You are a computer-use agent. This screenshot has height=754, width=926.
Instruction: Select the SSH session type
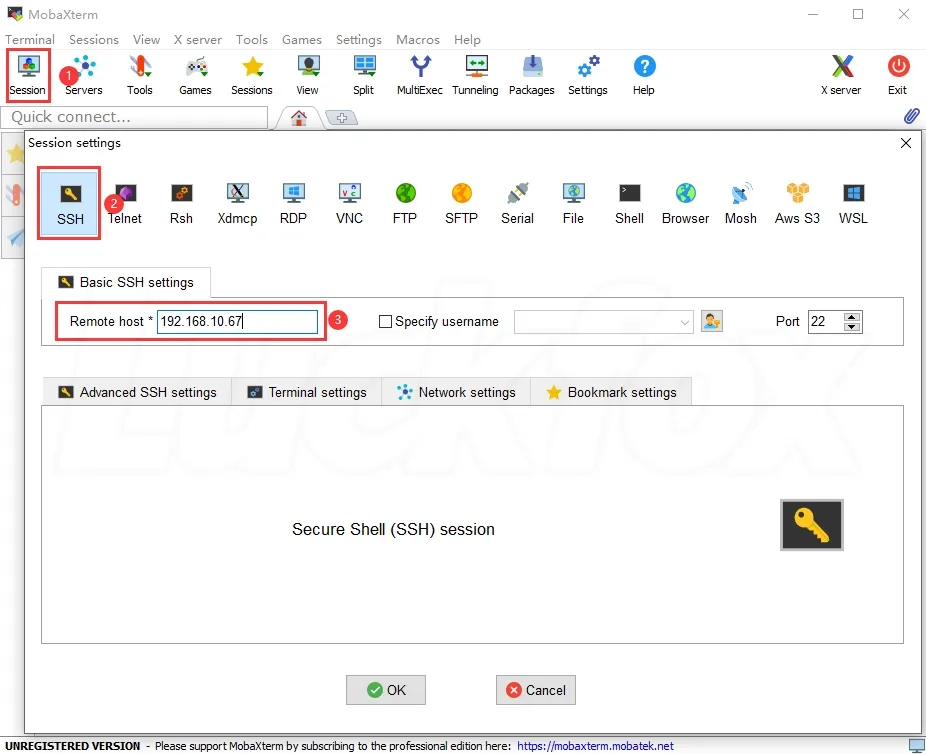pos(70,204)
